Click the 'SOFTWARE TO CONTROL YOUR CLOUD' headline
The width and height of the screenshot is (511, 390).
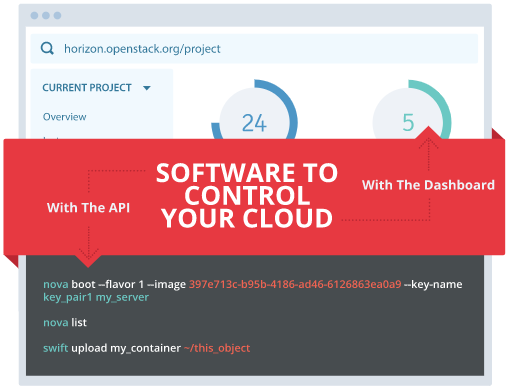(247, 195)
